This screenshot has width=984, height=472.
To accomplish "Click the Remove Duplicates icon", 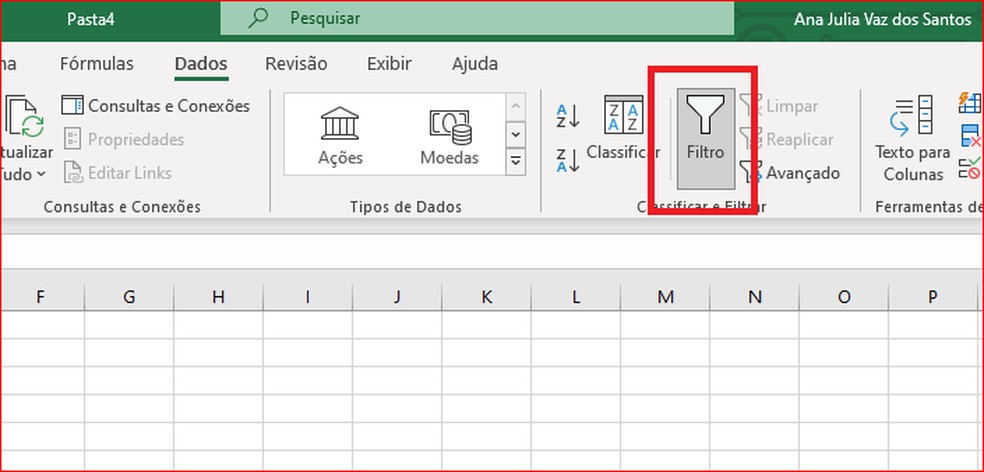I will coord(971,136).
